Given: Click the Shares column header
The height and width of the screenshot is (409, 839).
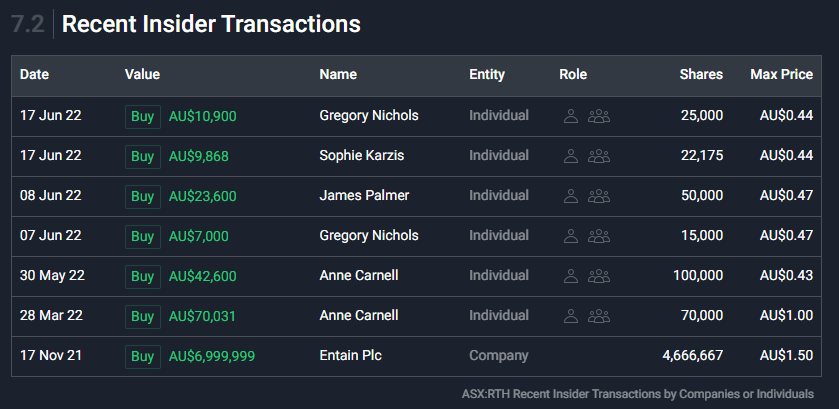Looking at the screenshot, I should pyautogui.click(x=701, y=74).
